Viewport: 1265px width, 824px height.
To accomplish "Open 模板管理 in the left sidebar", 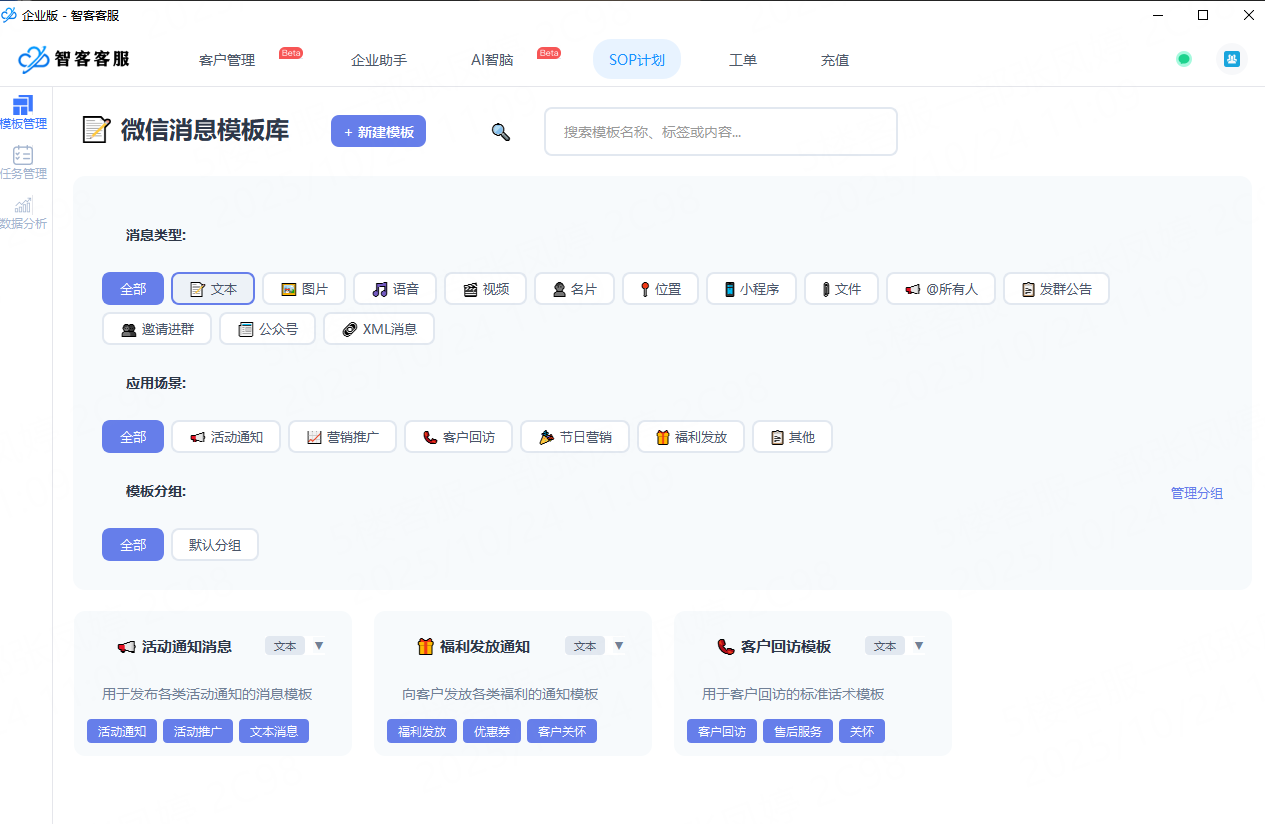I will coord(24,111).
